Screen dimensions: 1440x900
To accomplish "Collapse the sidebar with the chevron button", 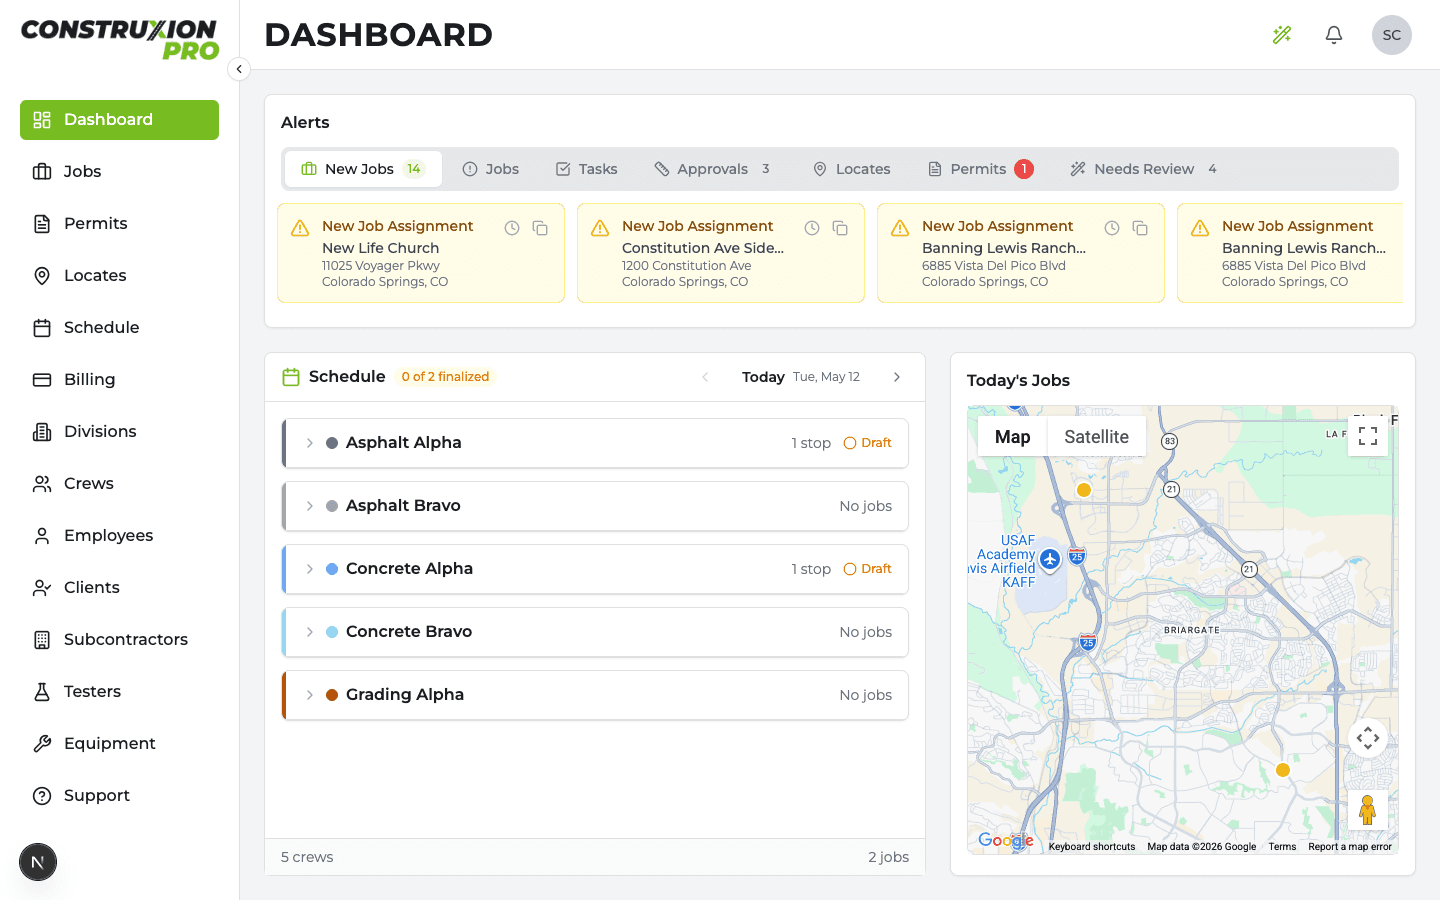I will (x=239, y=69).
